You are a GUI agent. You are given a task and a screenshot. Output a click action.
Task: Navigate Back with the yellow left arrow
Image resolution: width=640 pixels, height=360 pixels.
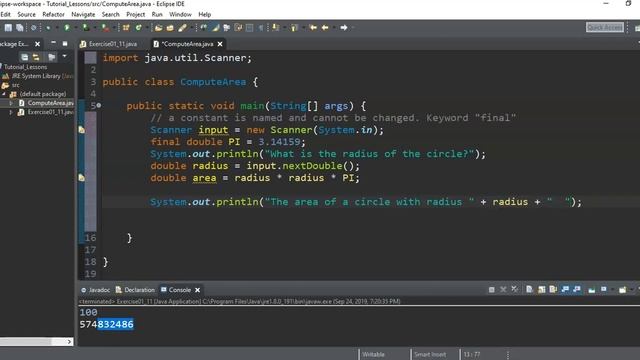tap(325, 27)
